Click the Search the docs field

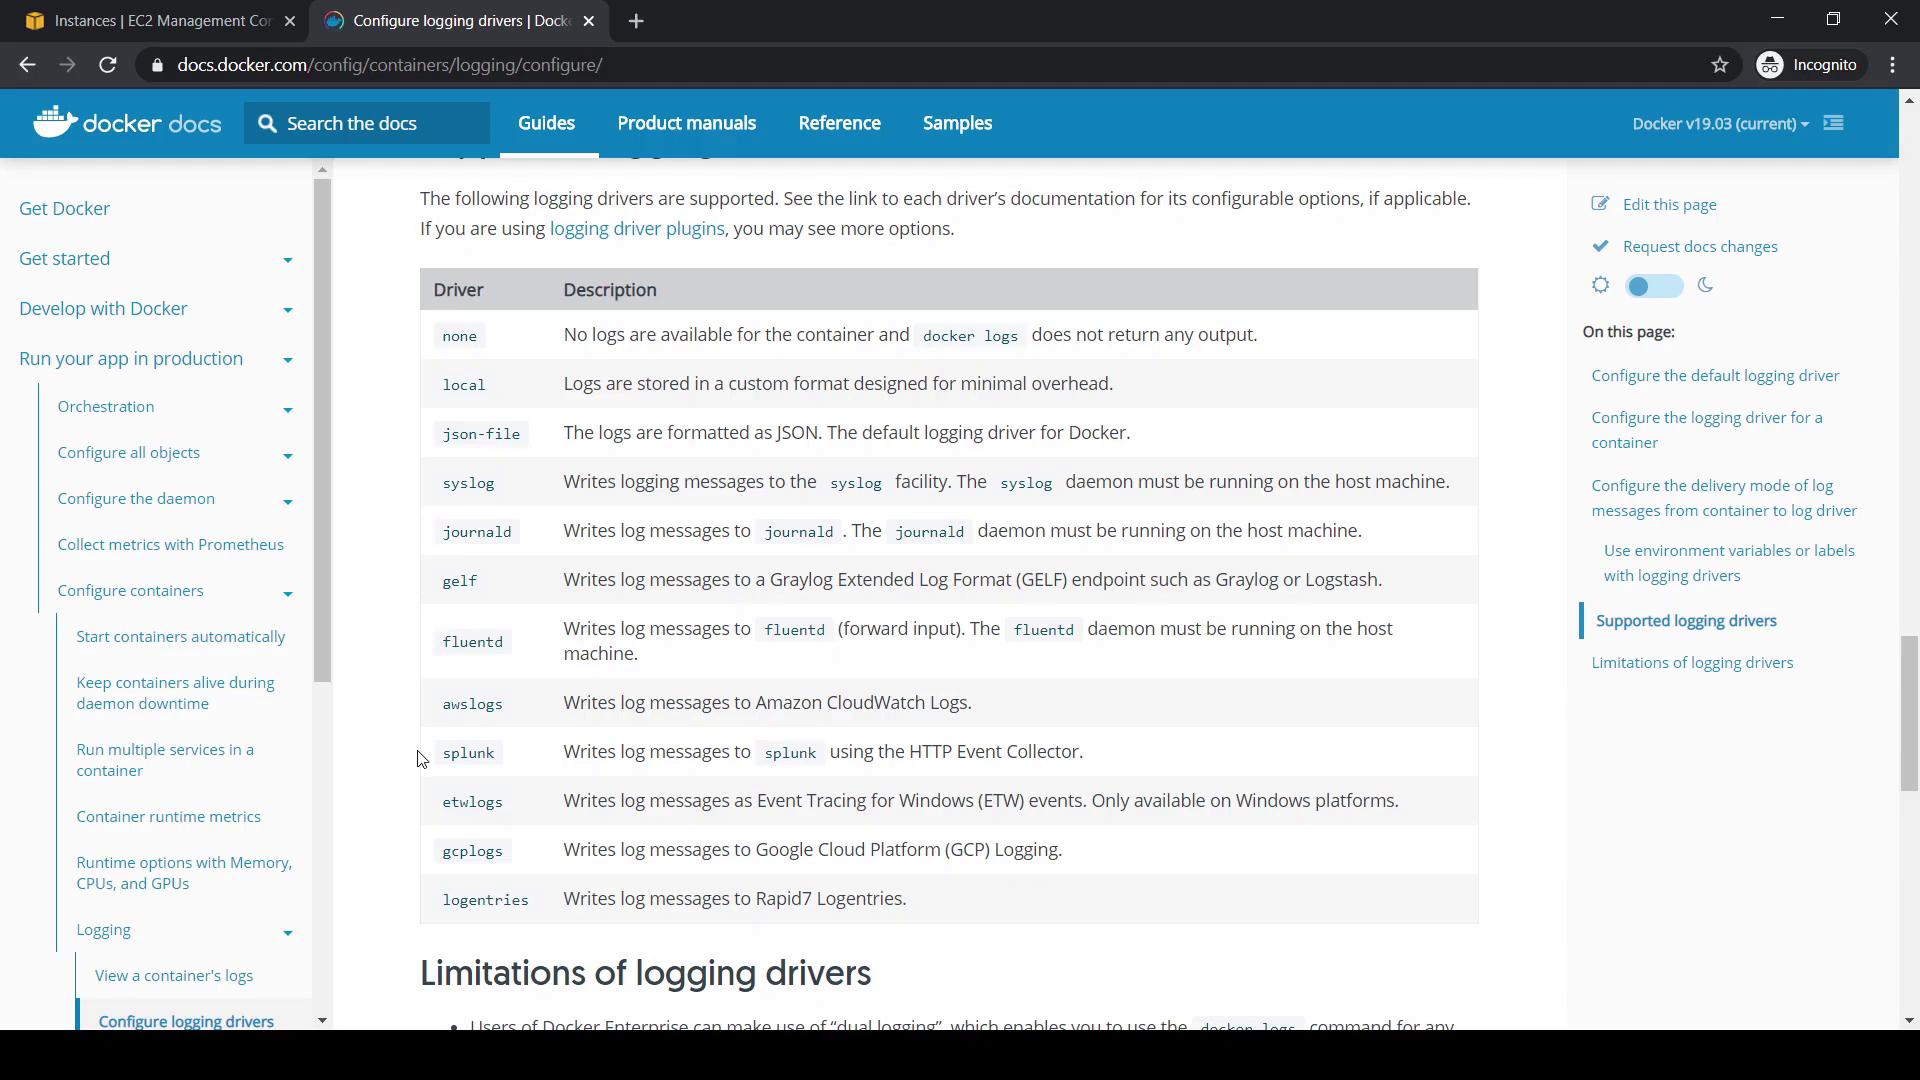(x=367, y=123)
